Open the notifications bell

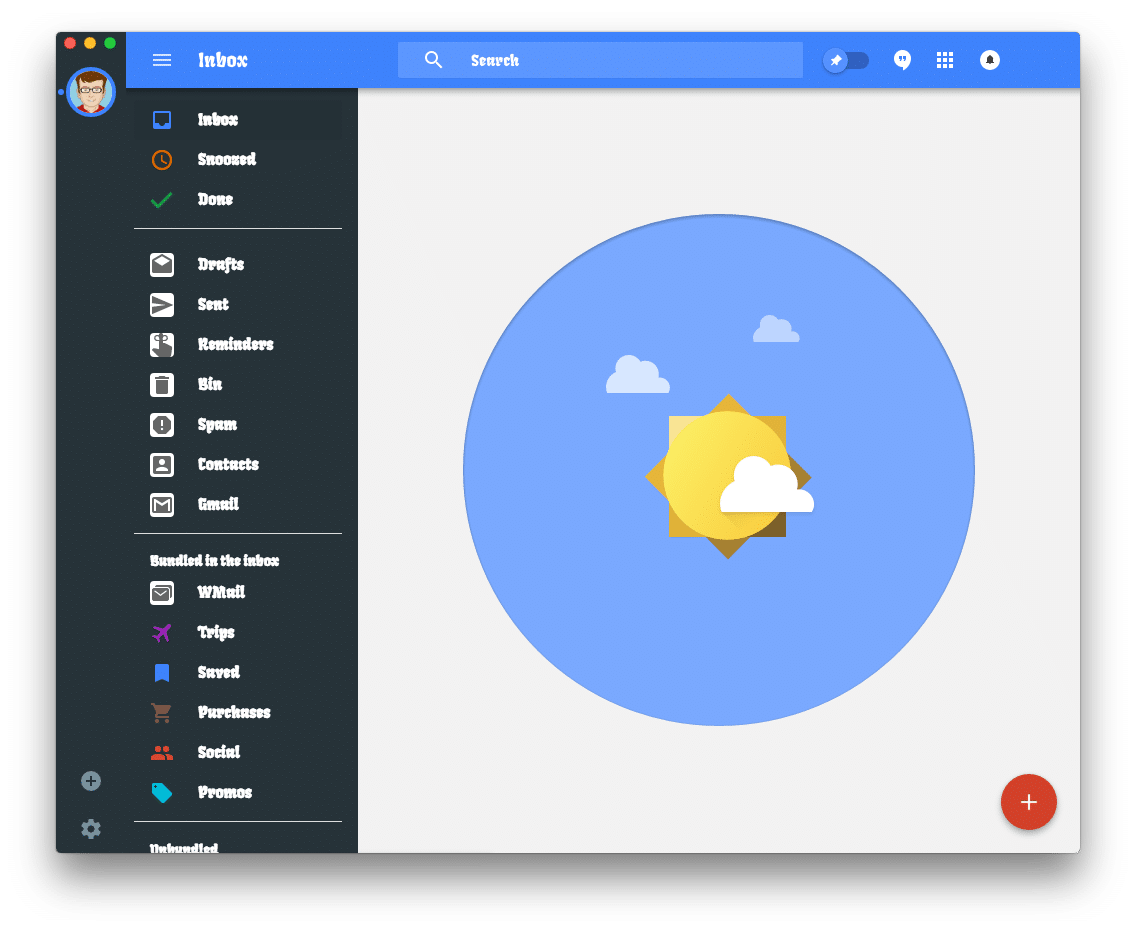(x=990, y=60)
